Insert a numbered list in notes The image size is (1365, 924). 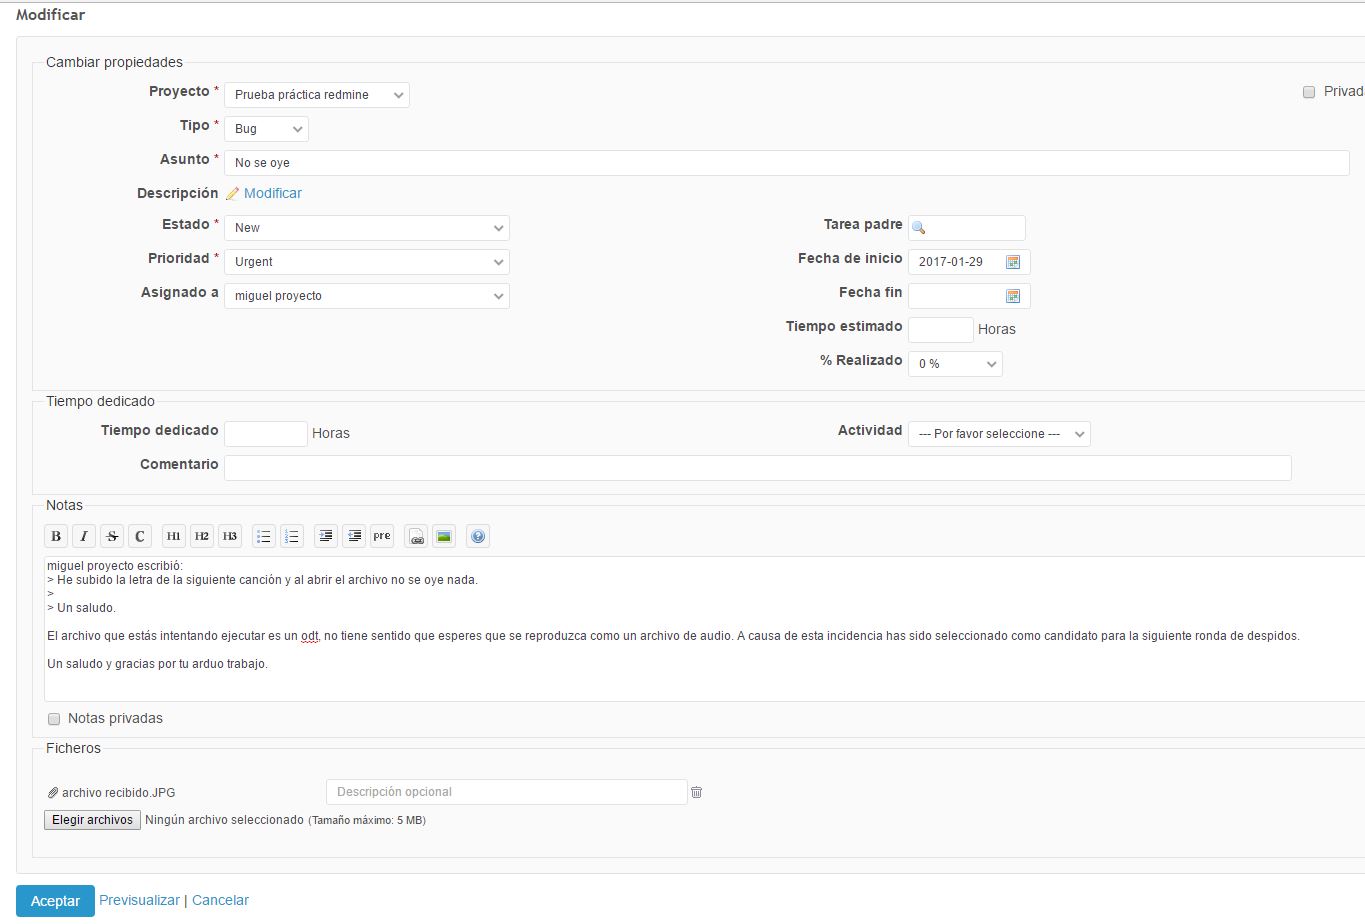point(292,536)
